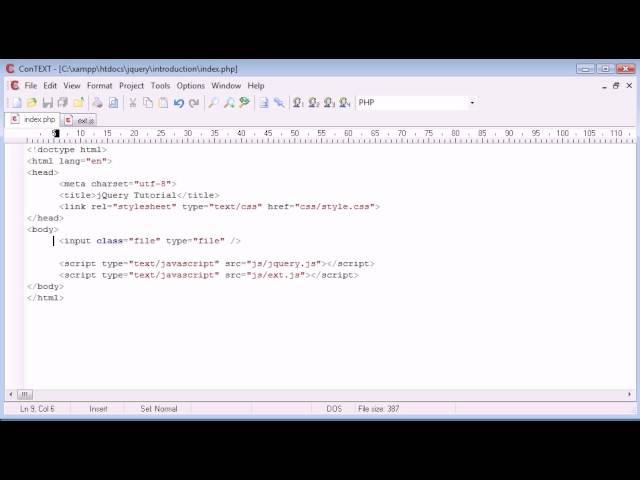The width and height of the screenshot is (640, 480).
Task: Open the Replace tool icon
Action: click(x=244, y=102)
